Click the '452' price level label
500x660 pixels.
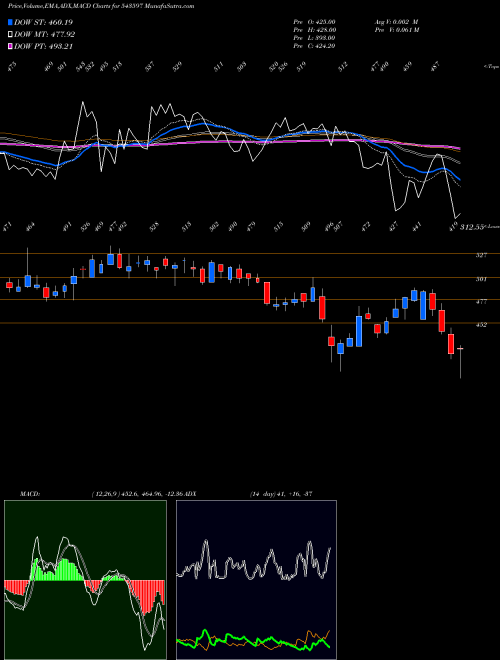tap(481, 325)
